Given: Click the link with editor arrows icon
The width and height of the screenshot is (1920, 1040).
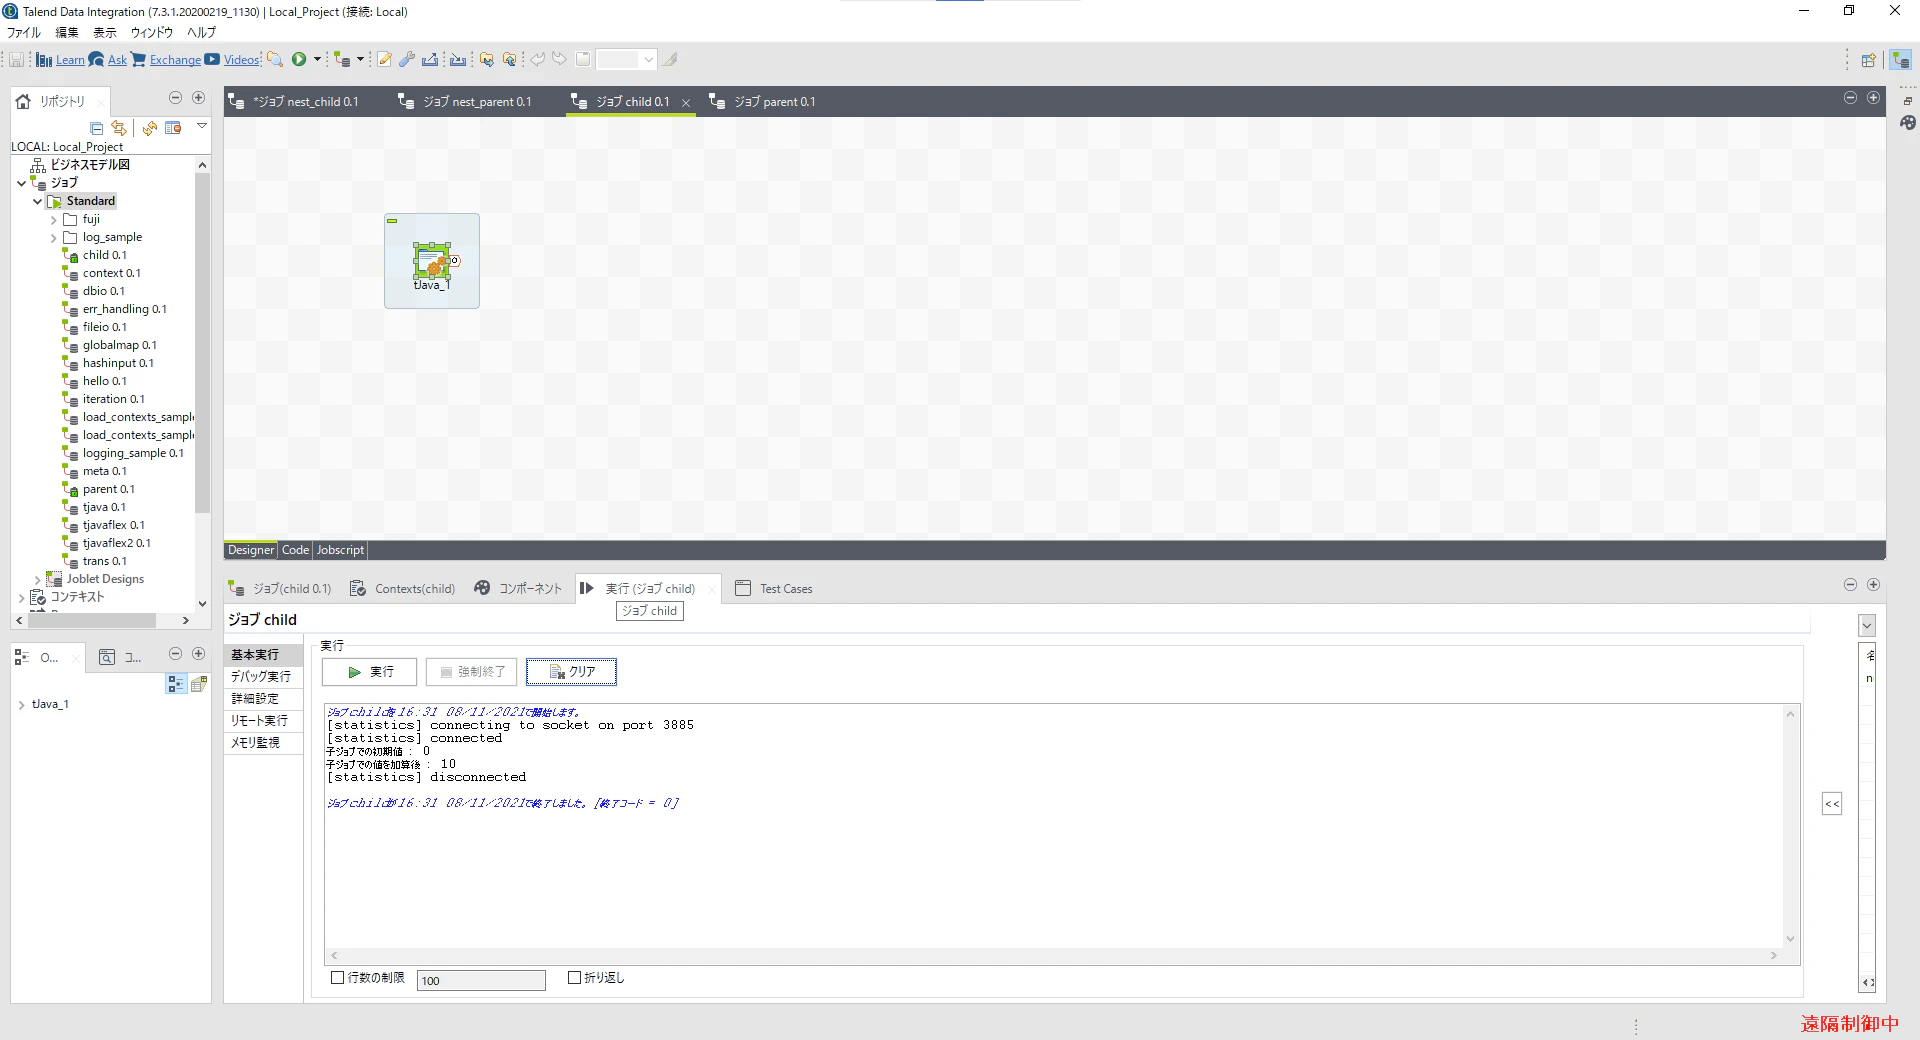Looking at the screenshot, I should [119, 128].
